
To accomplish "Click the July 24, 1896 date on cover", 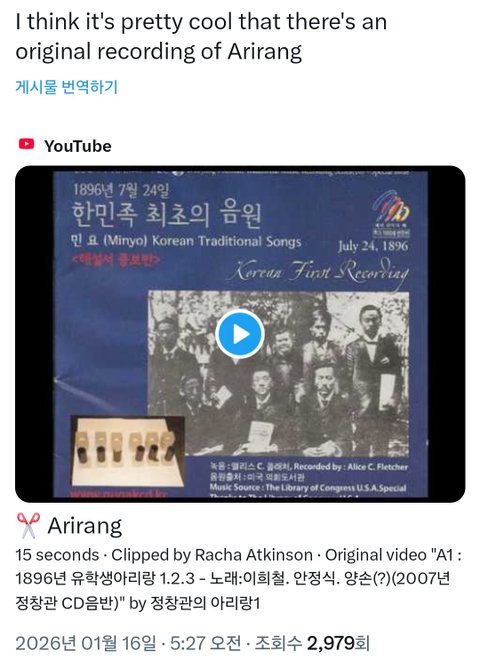I will (373, 246).
